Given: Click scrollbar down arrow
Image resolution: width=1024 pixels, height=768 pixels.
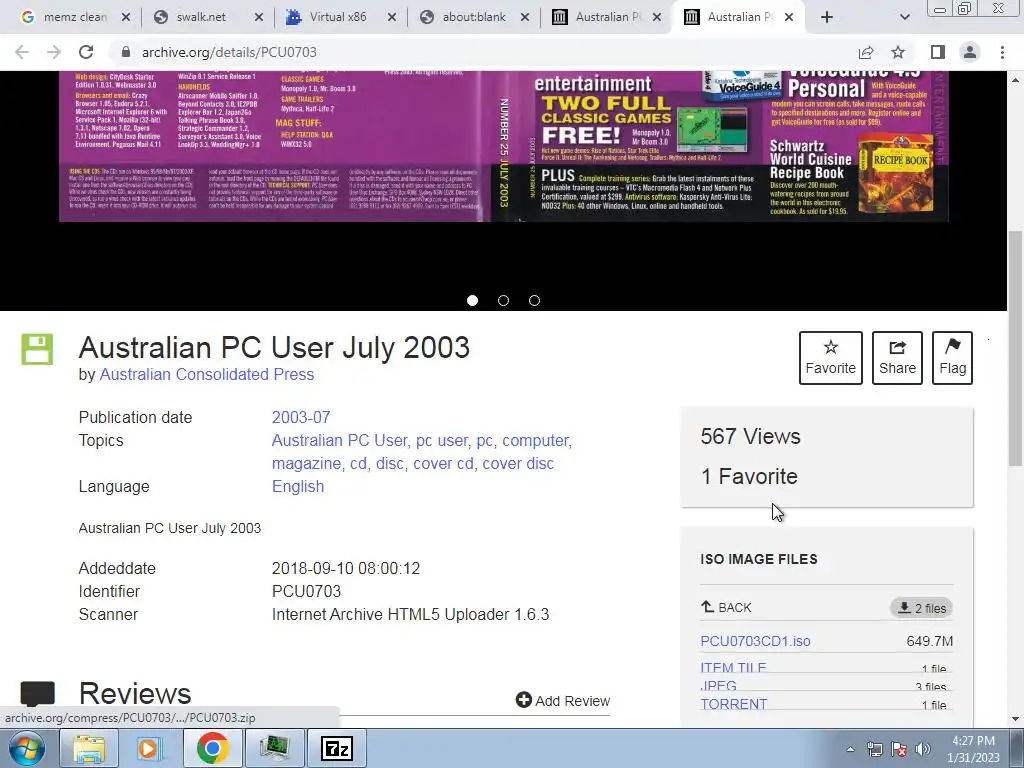Looking at the screenshot, I should click(x=1015, y=720).
